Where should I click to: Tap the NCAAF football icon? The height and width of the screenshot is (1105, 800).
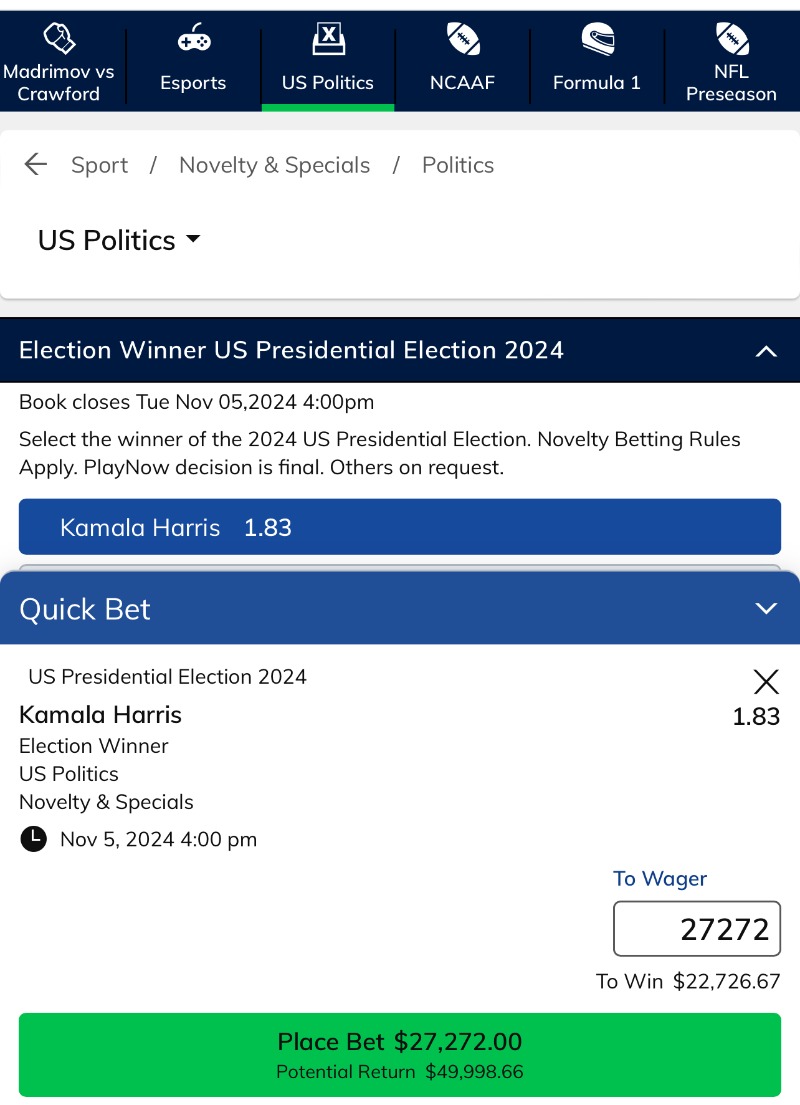click(462, 39)
